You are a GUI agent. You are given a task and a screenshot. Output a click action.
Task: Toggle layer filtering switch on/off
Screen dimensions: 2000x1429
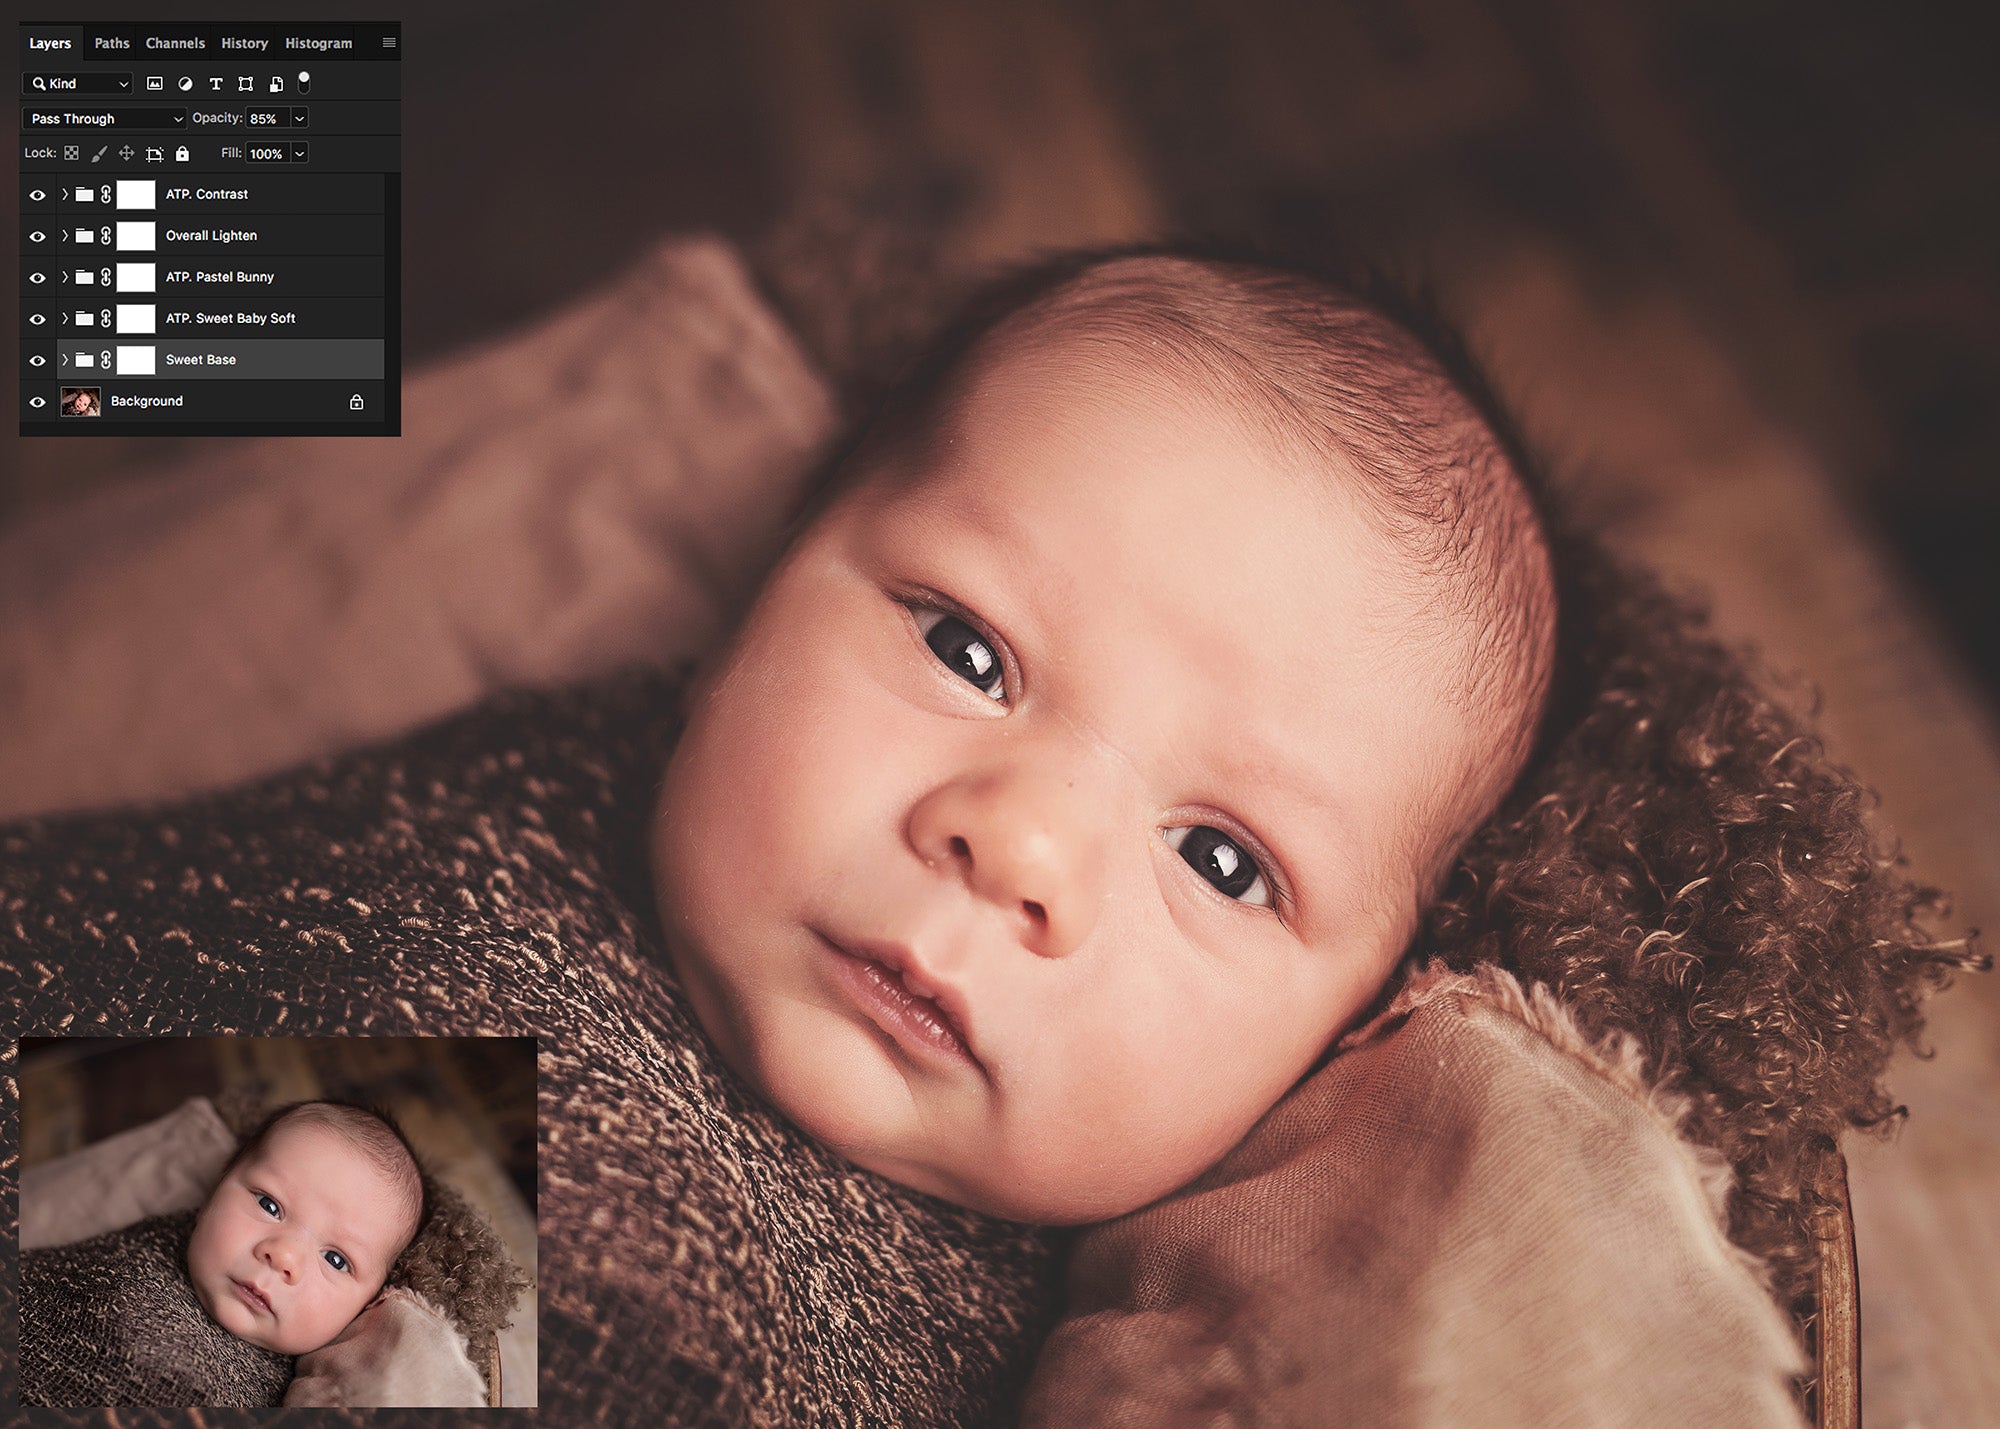(304, 82)
